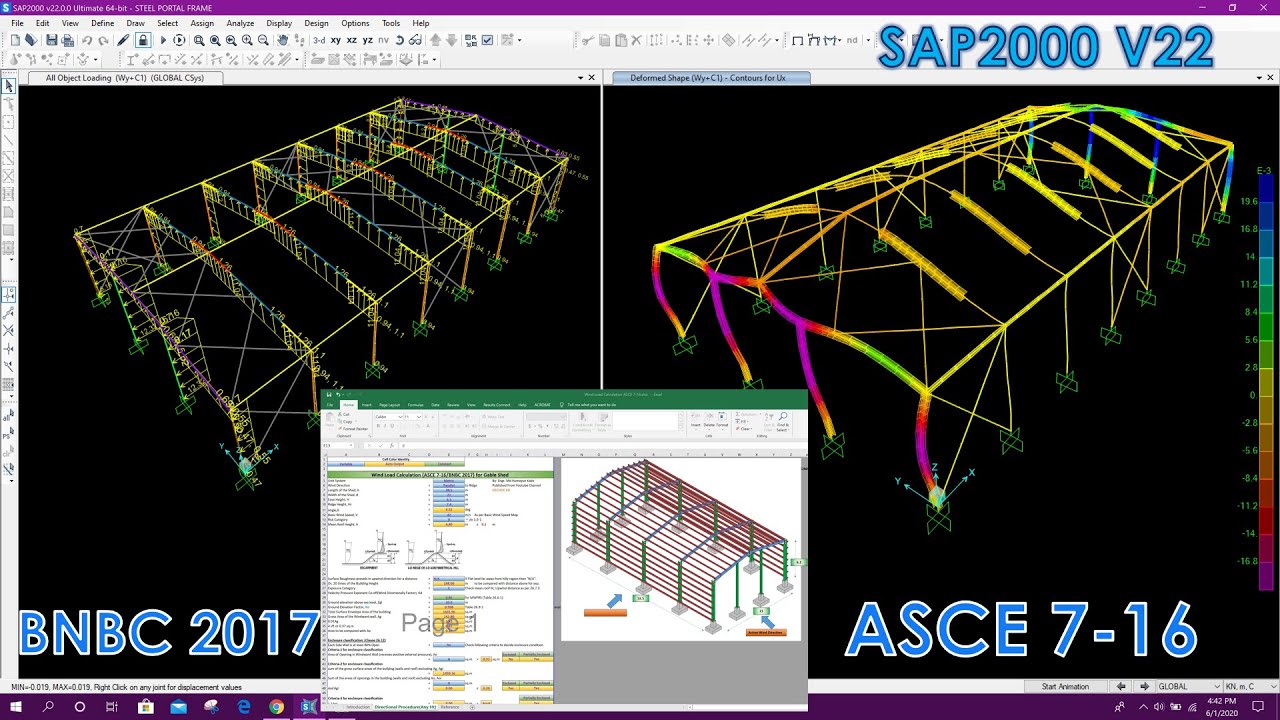Viewport: 1280px width, 720px height.
Task: Select the Pan hand tool
Action: [283, 40]
